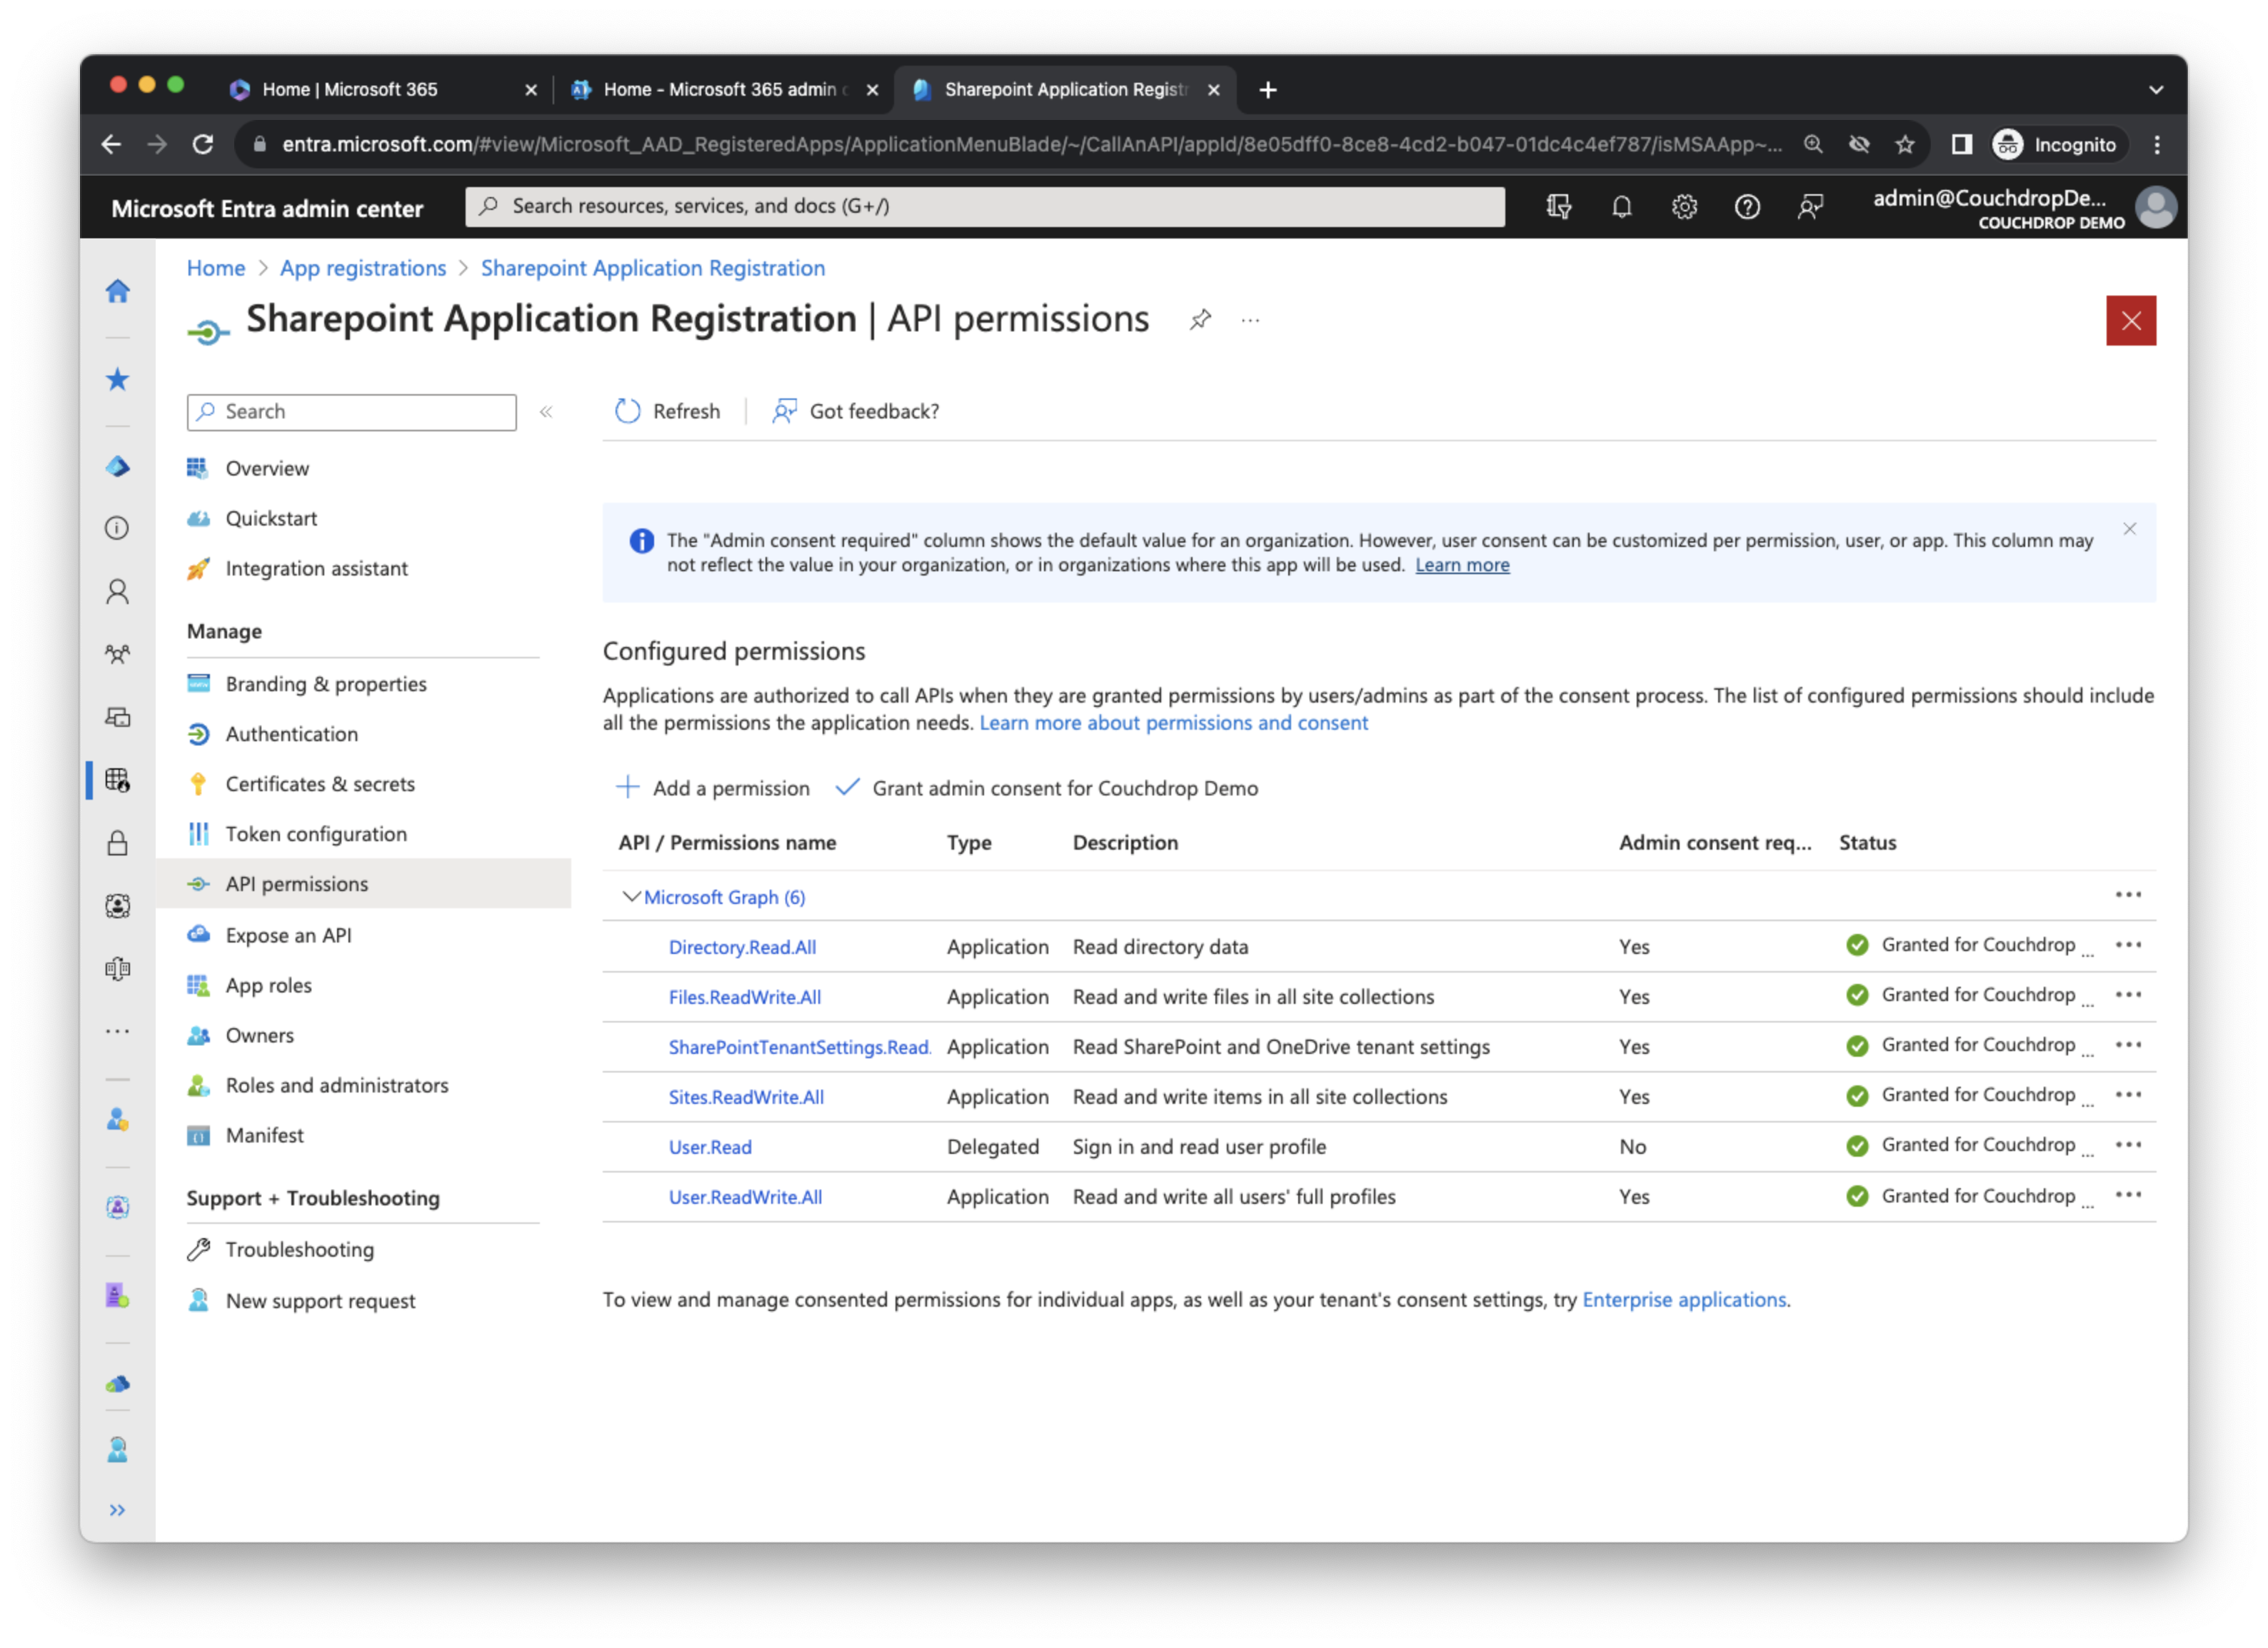Image resolution: width=2268 pixels, height=1648 pixels.
Task: Open the help question mark icon
Action: 1747,207
